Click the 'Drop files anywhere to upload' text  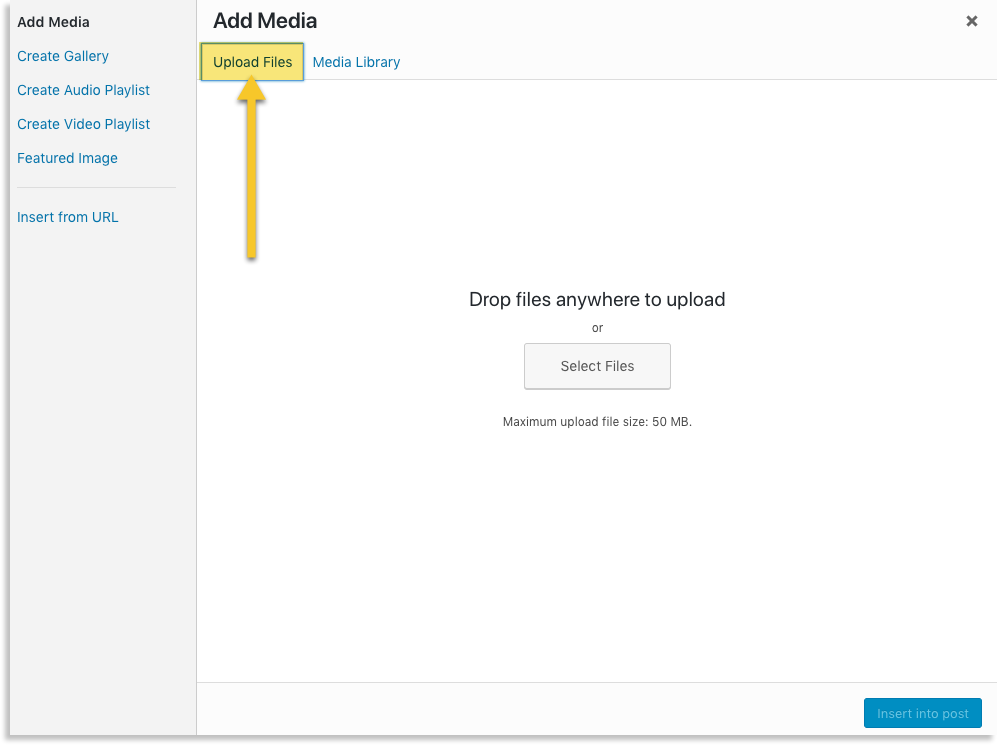click(x=597, y=299)
